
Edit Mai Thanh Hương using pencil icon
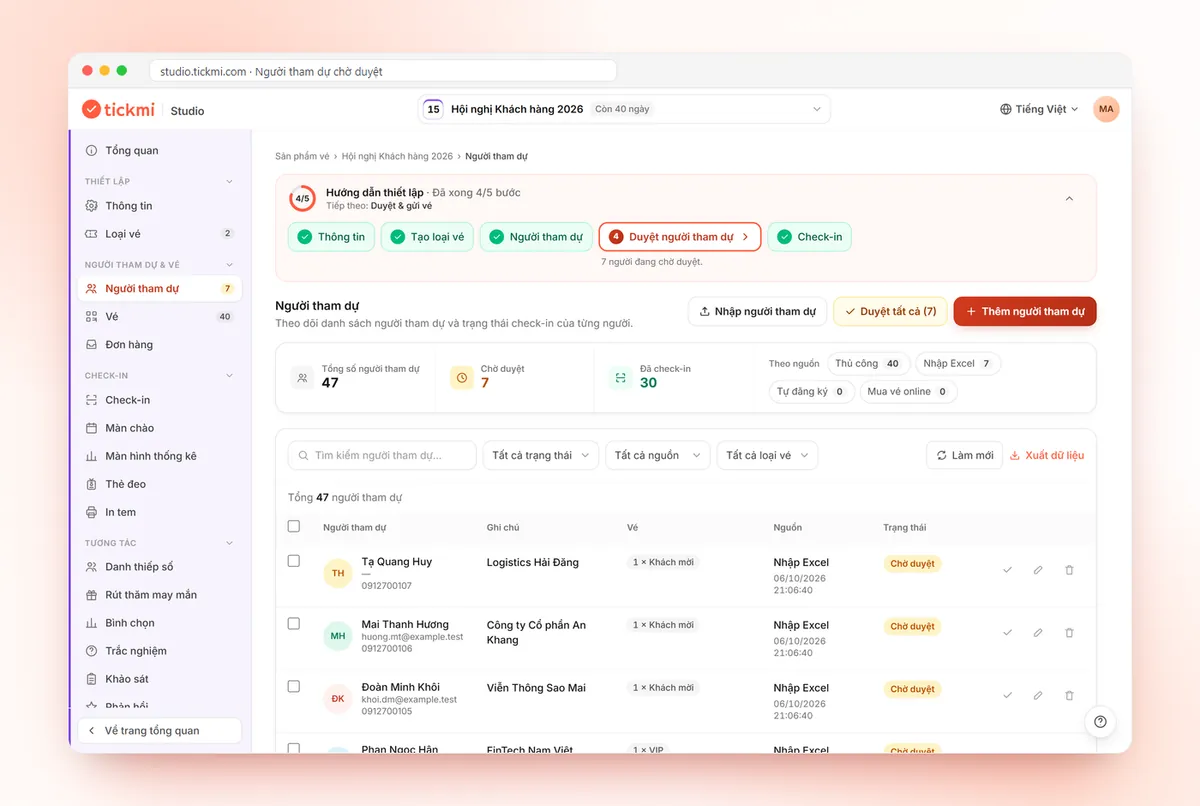[x=1038, y=633]
